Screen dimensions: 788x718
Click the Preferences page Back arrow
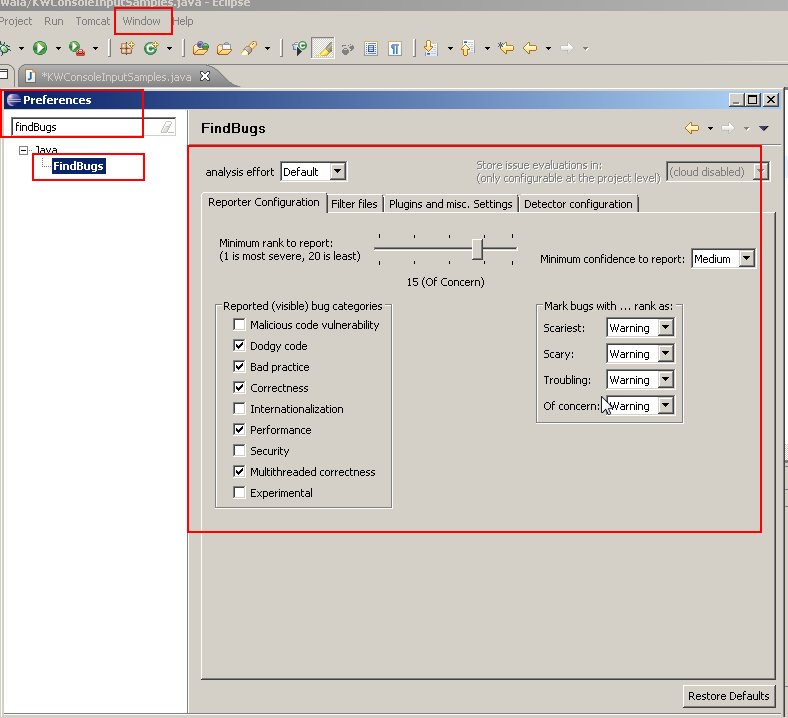coord(692,128)
